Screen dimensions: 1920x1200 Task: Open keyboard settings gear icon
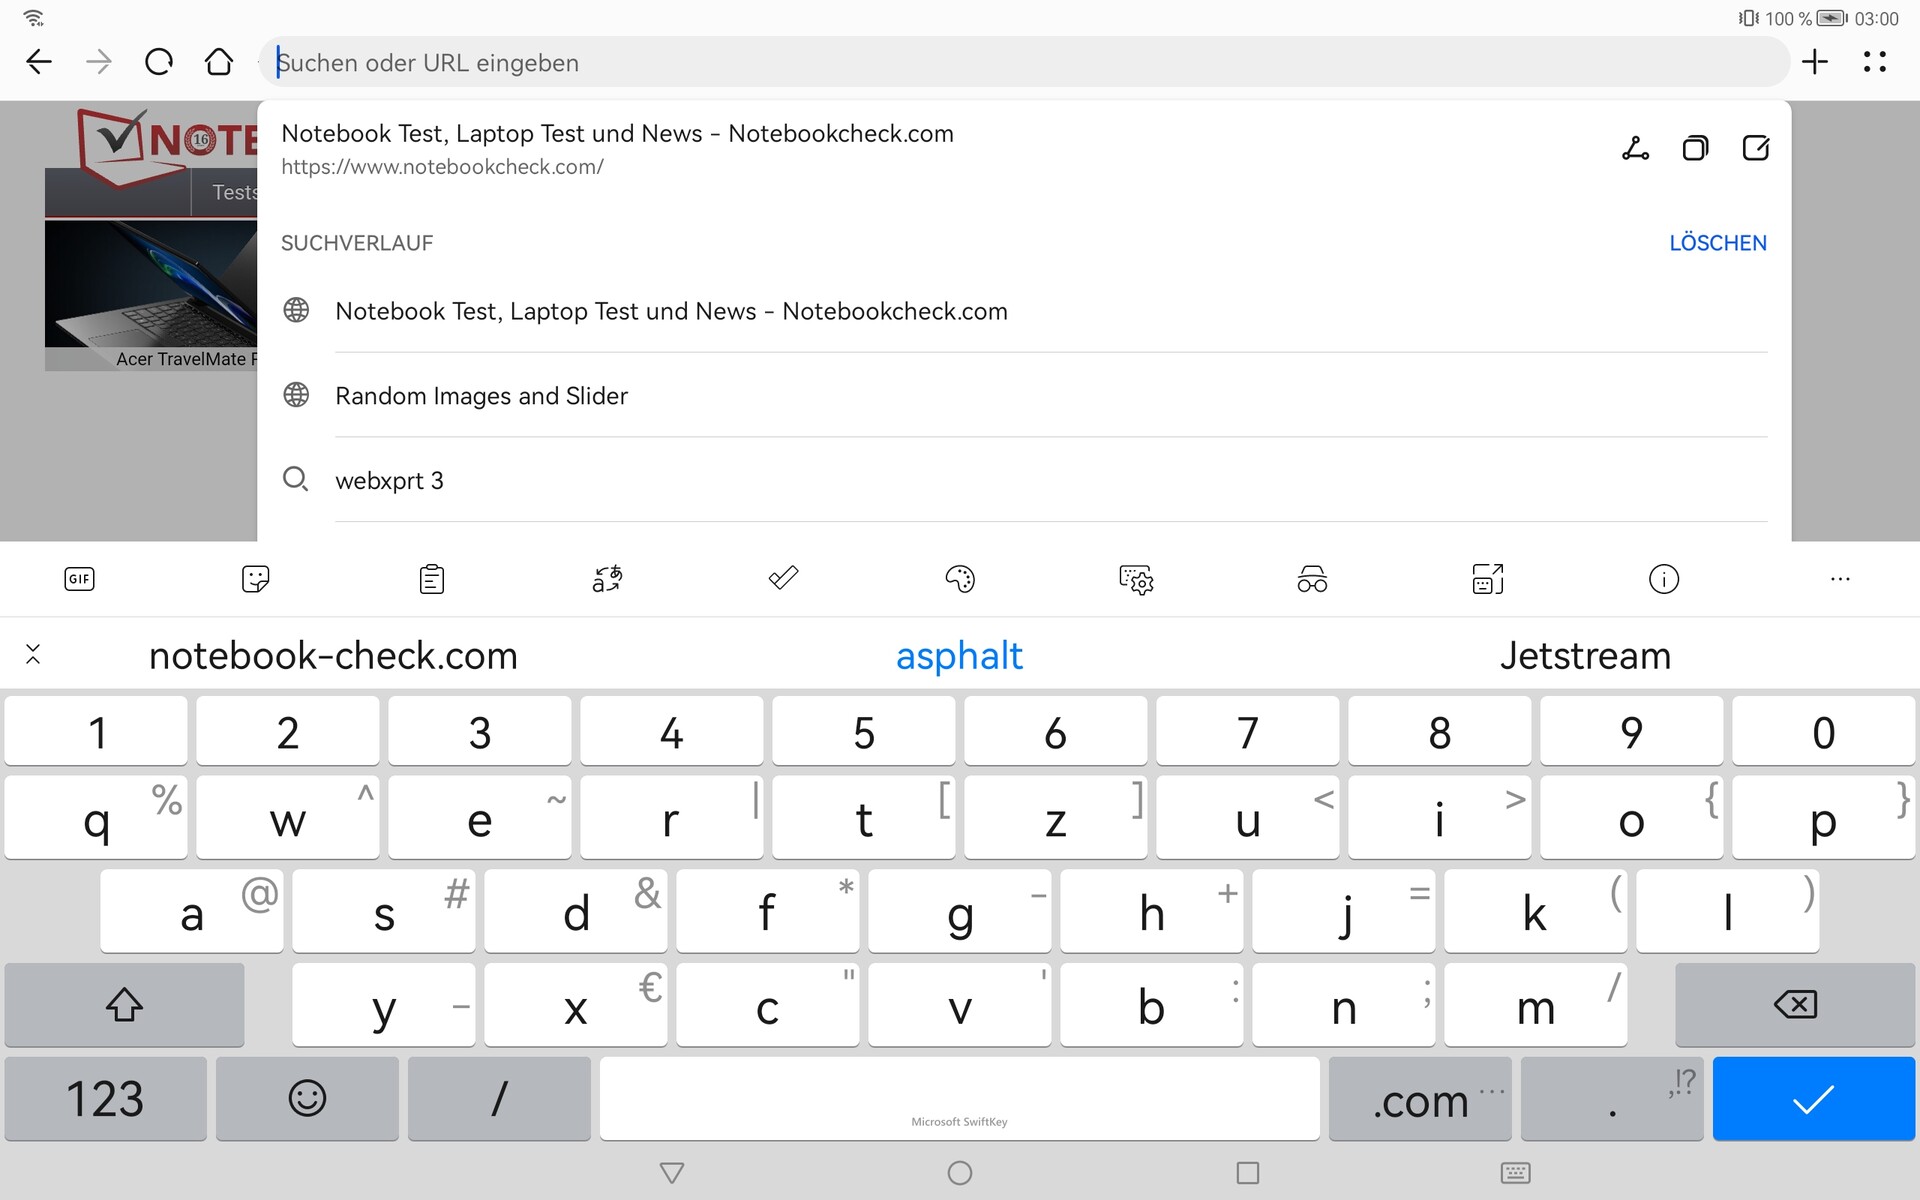pyautogui.click(x=1136, y=579)
